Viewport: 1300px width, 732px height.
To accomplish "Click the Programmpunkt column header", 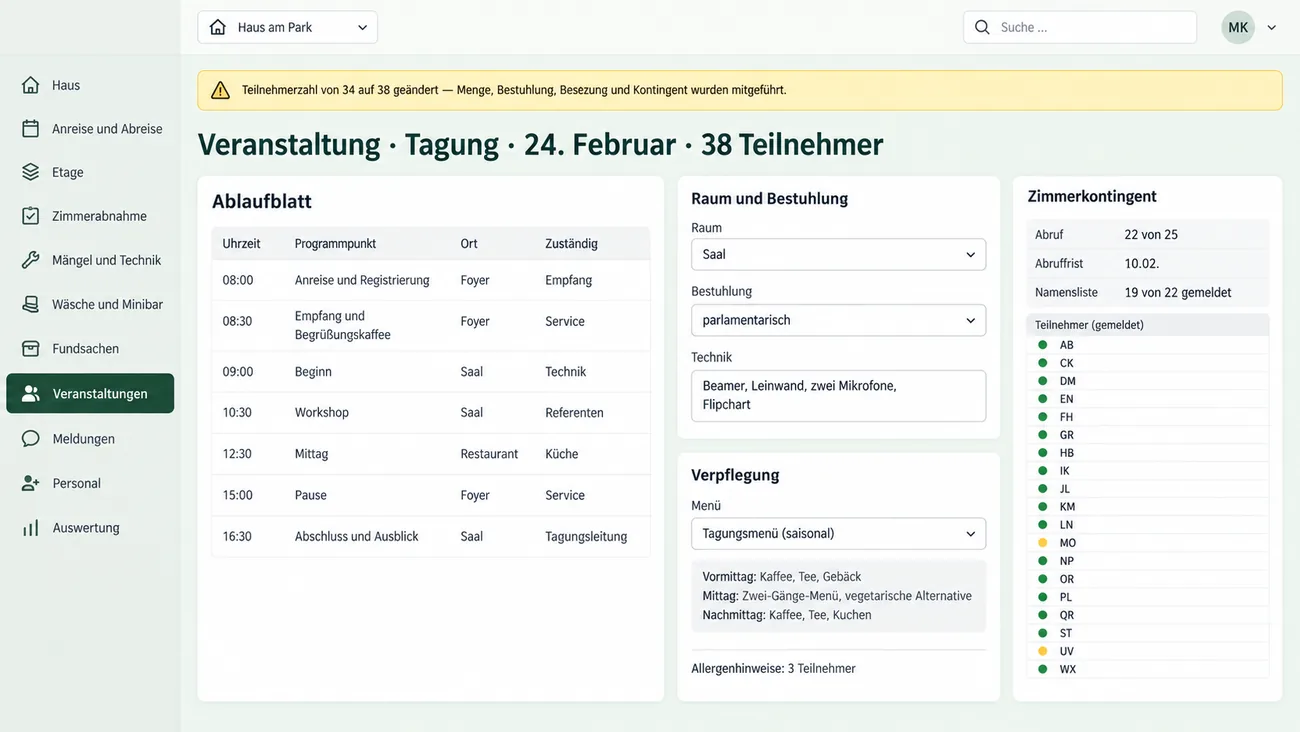I will tap(335, 243).
